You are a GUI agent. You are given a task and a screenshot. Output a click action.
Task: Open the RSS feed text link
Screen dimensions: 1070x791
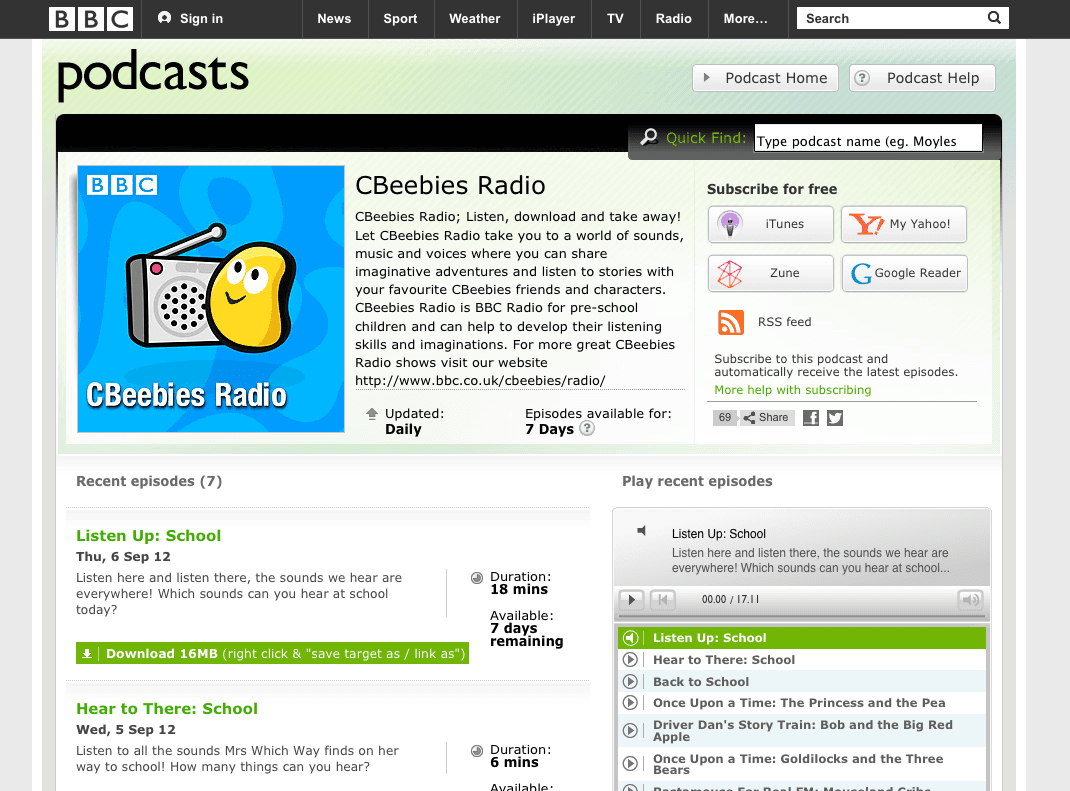785,322
